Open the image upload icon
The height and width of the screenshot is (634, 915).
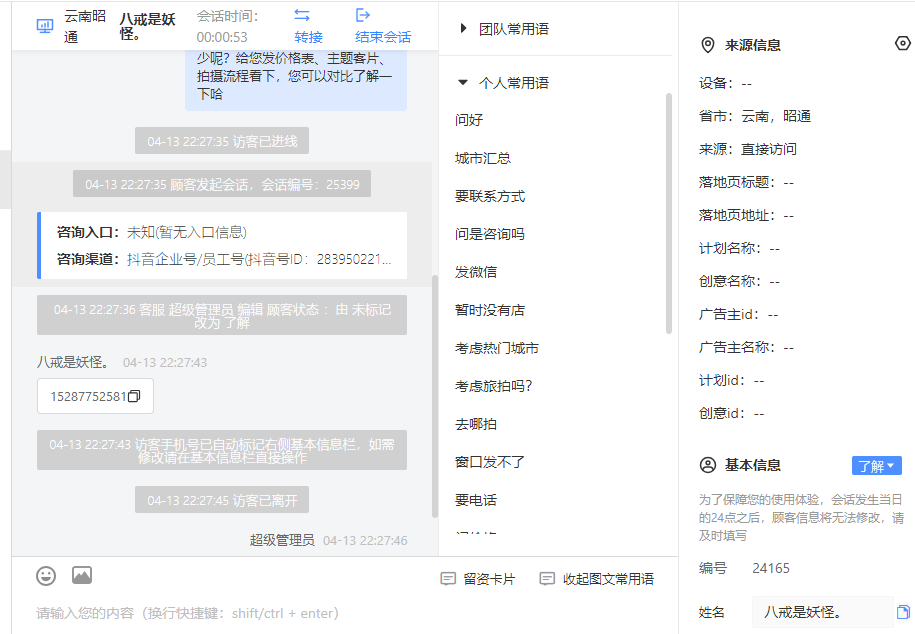pyautogui.click(x=82, y=576)
